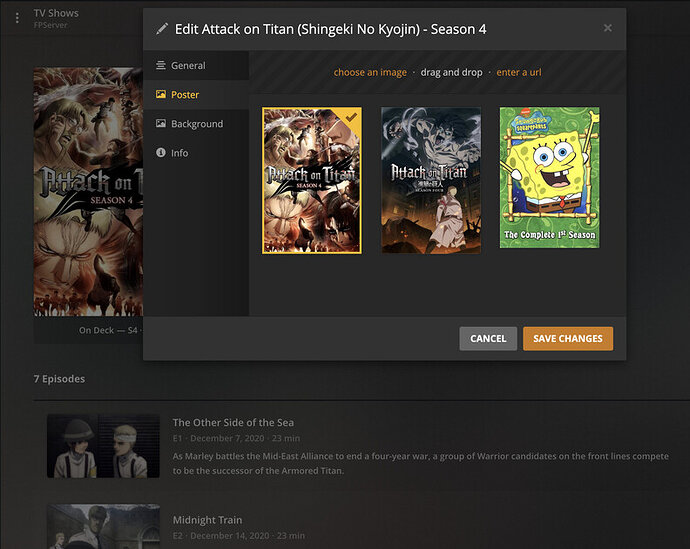
Task: Switch to the Info tab
Action: (196, 153)
